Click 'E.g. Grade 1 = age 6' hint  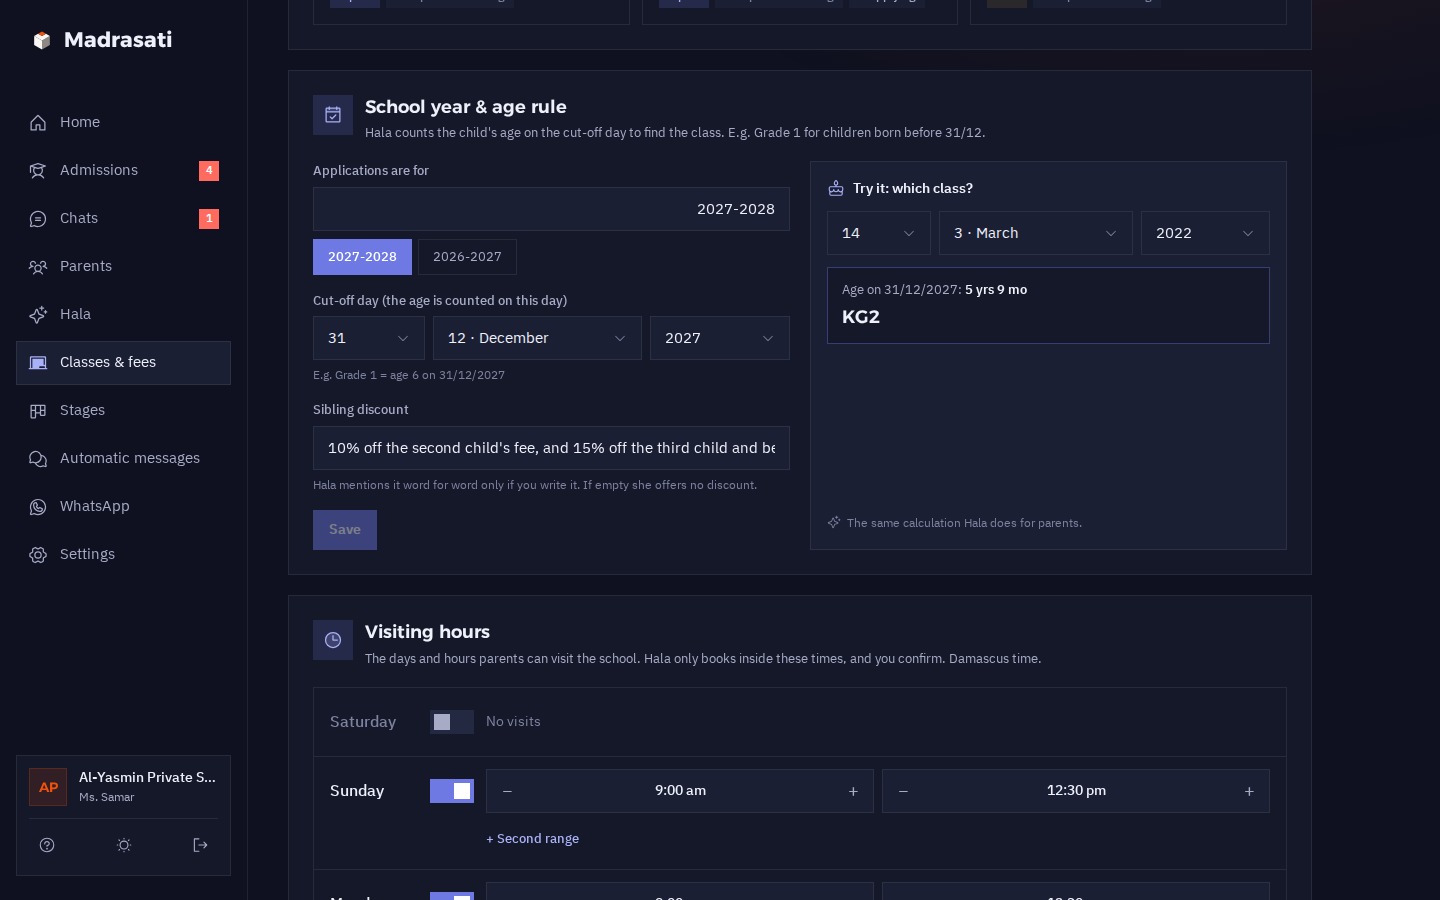click(408, 375)
